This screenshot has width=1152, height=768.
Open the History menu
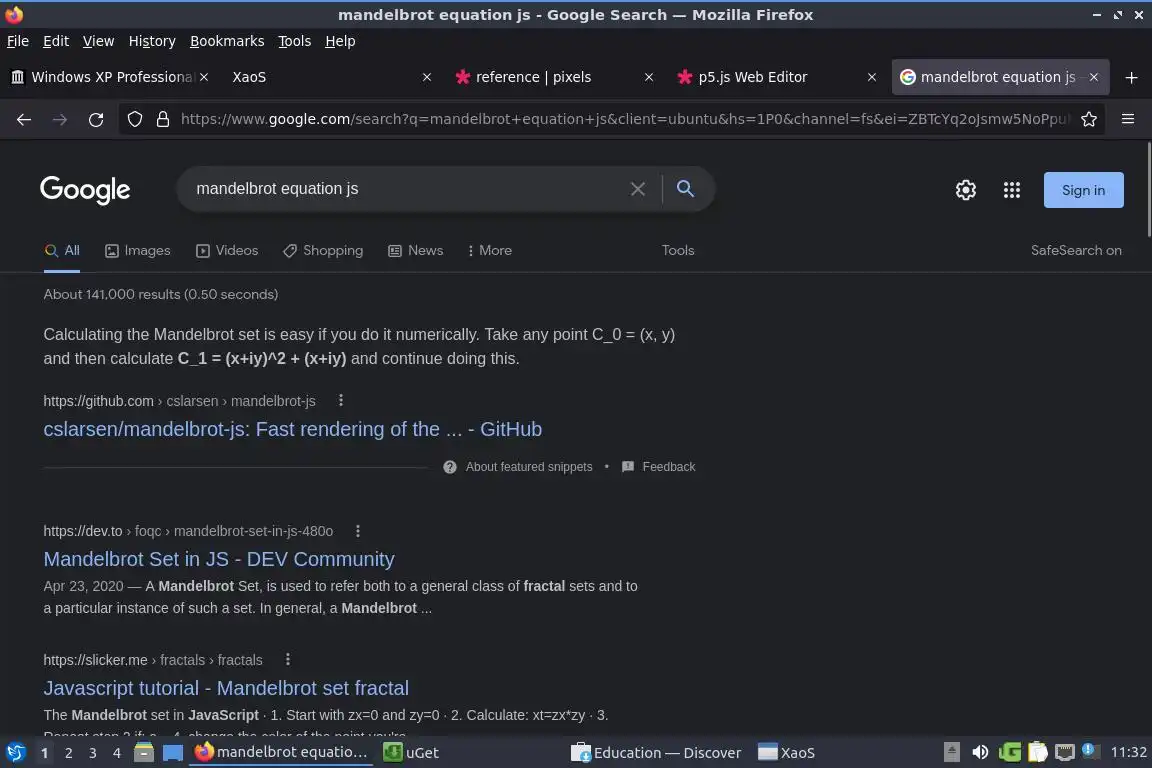pyautogui.click(x=152, y=41)
